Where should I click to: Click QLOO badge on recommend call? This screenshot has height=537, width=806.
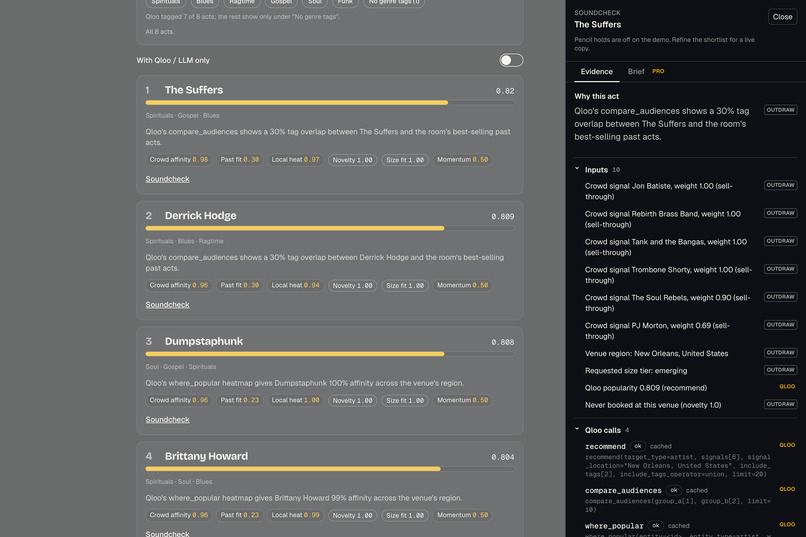787,445
